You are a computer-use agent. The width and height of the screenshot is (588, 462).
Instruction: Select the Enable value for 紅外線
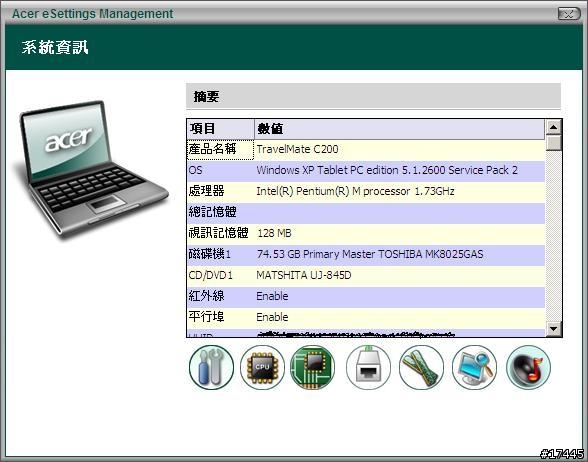pos(272,296)
